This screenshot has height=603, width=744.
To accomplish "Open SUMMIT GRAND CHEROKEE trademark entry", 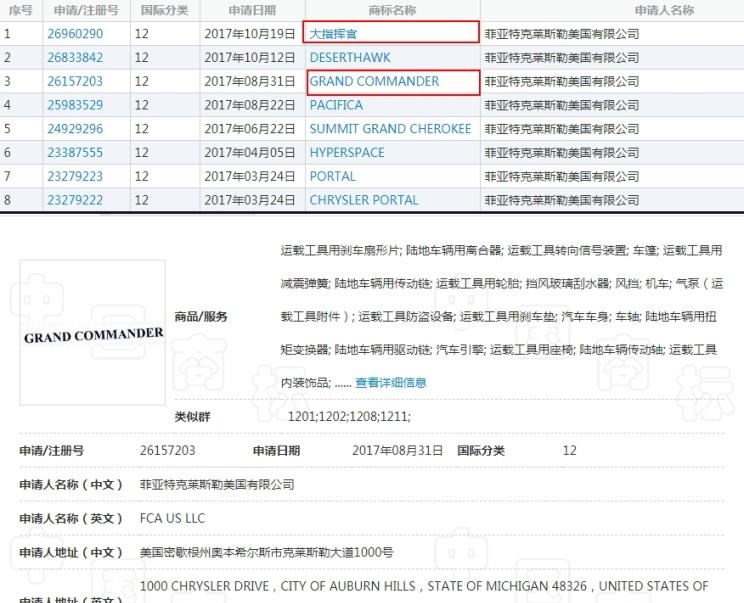I will (x=391, y=129).
